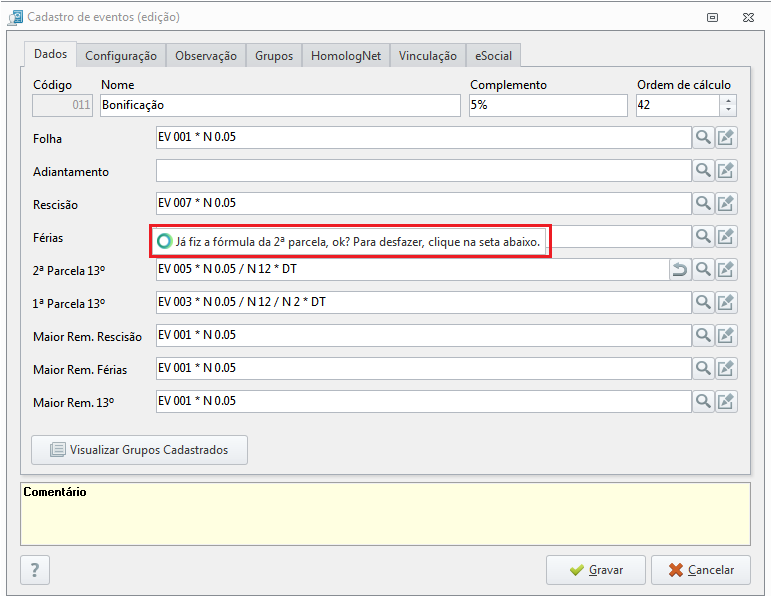Click the search magnifier beside Folha formula
Image resolution: width=772 pixels, height=596 pixels.
[x=704, y=137]
